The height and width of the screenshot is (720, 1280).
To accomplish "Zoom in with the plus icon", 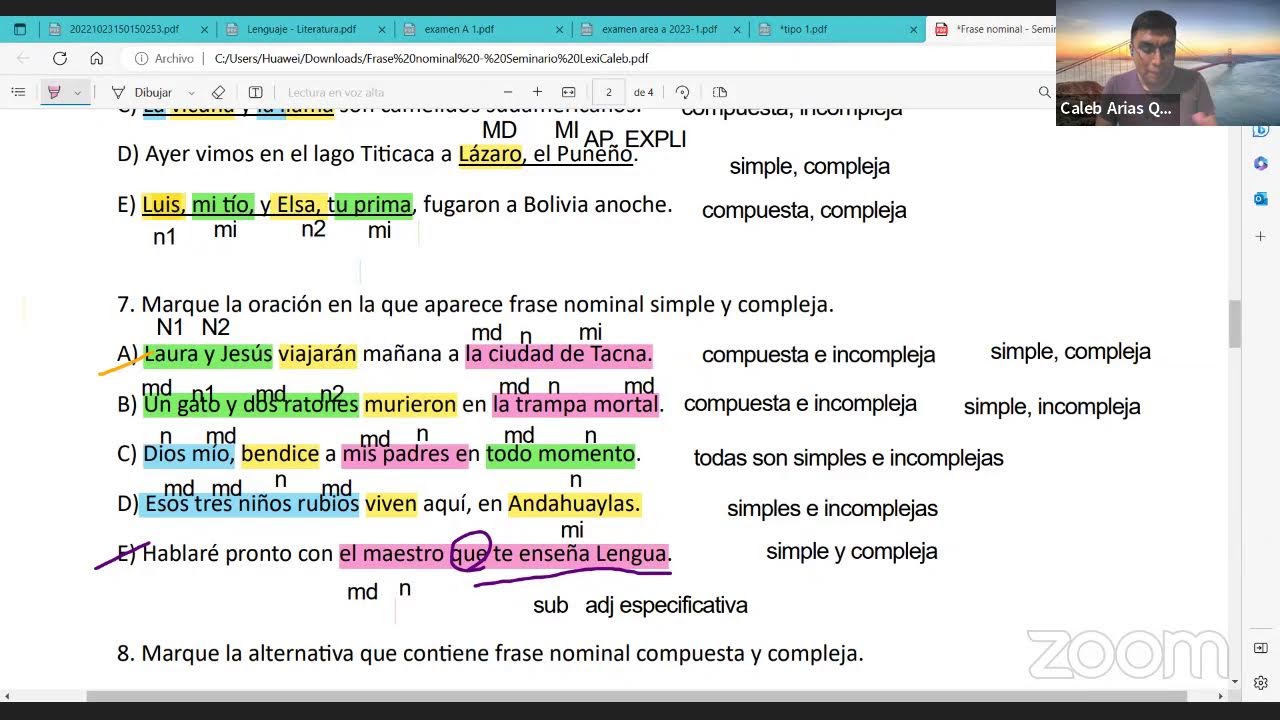I will 537,92.
